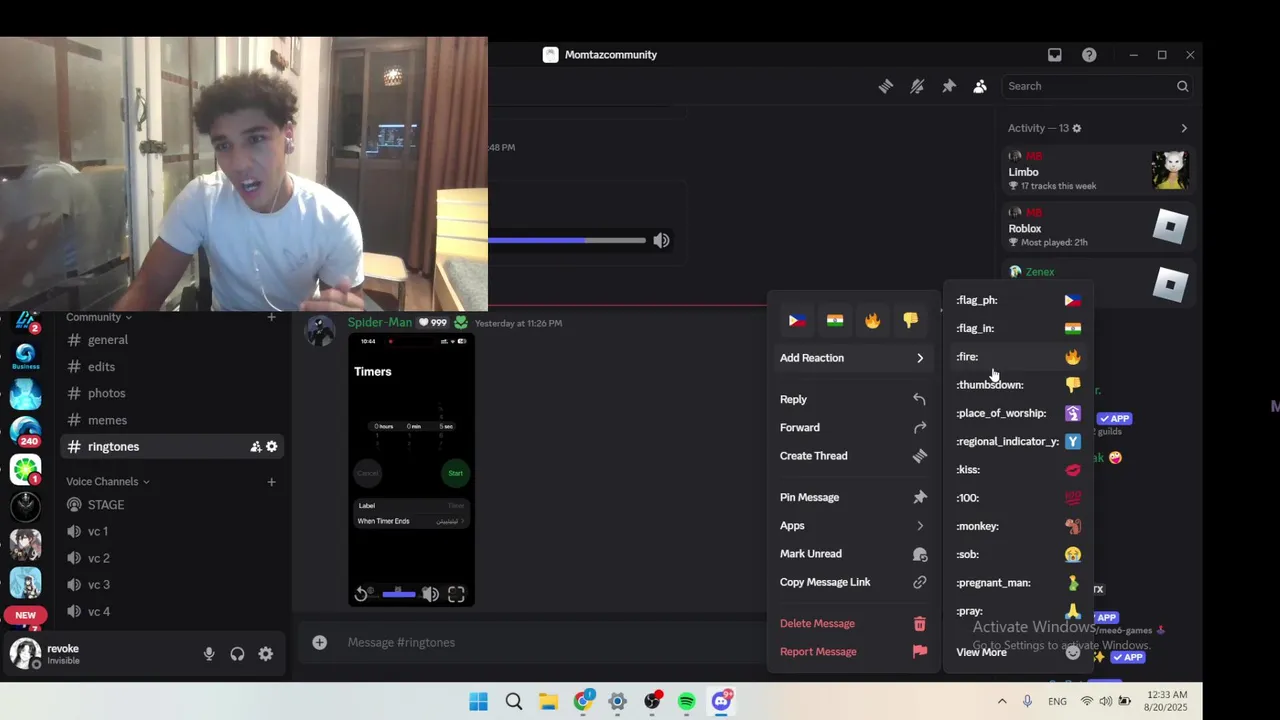
Task: Pick :flag_ph: reaction from list
Action: click(1018, 300)
